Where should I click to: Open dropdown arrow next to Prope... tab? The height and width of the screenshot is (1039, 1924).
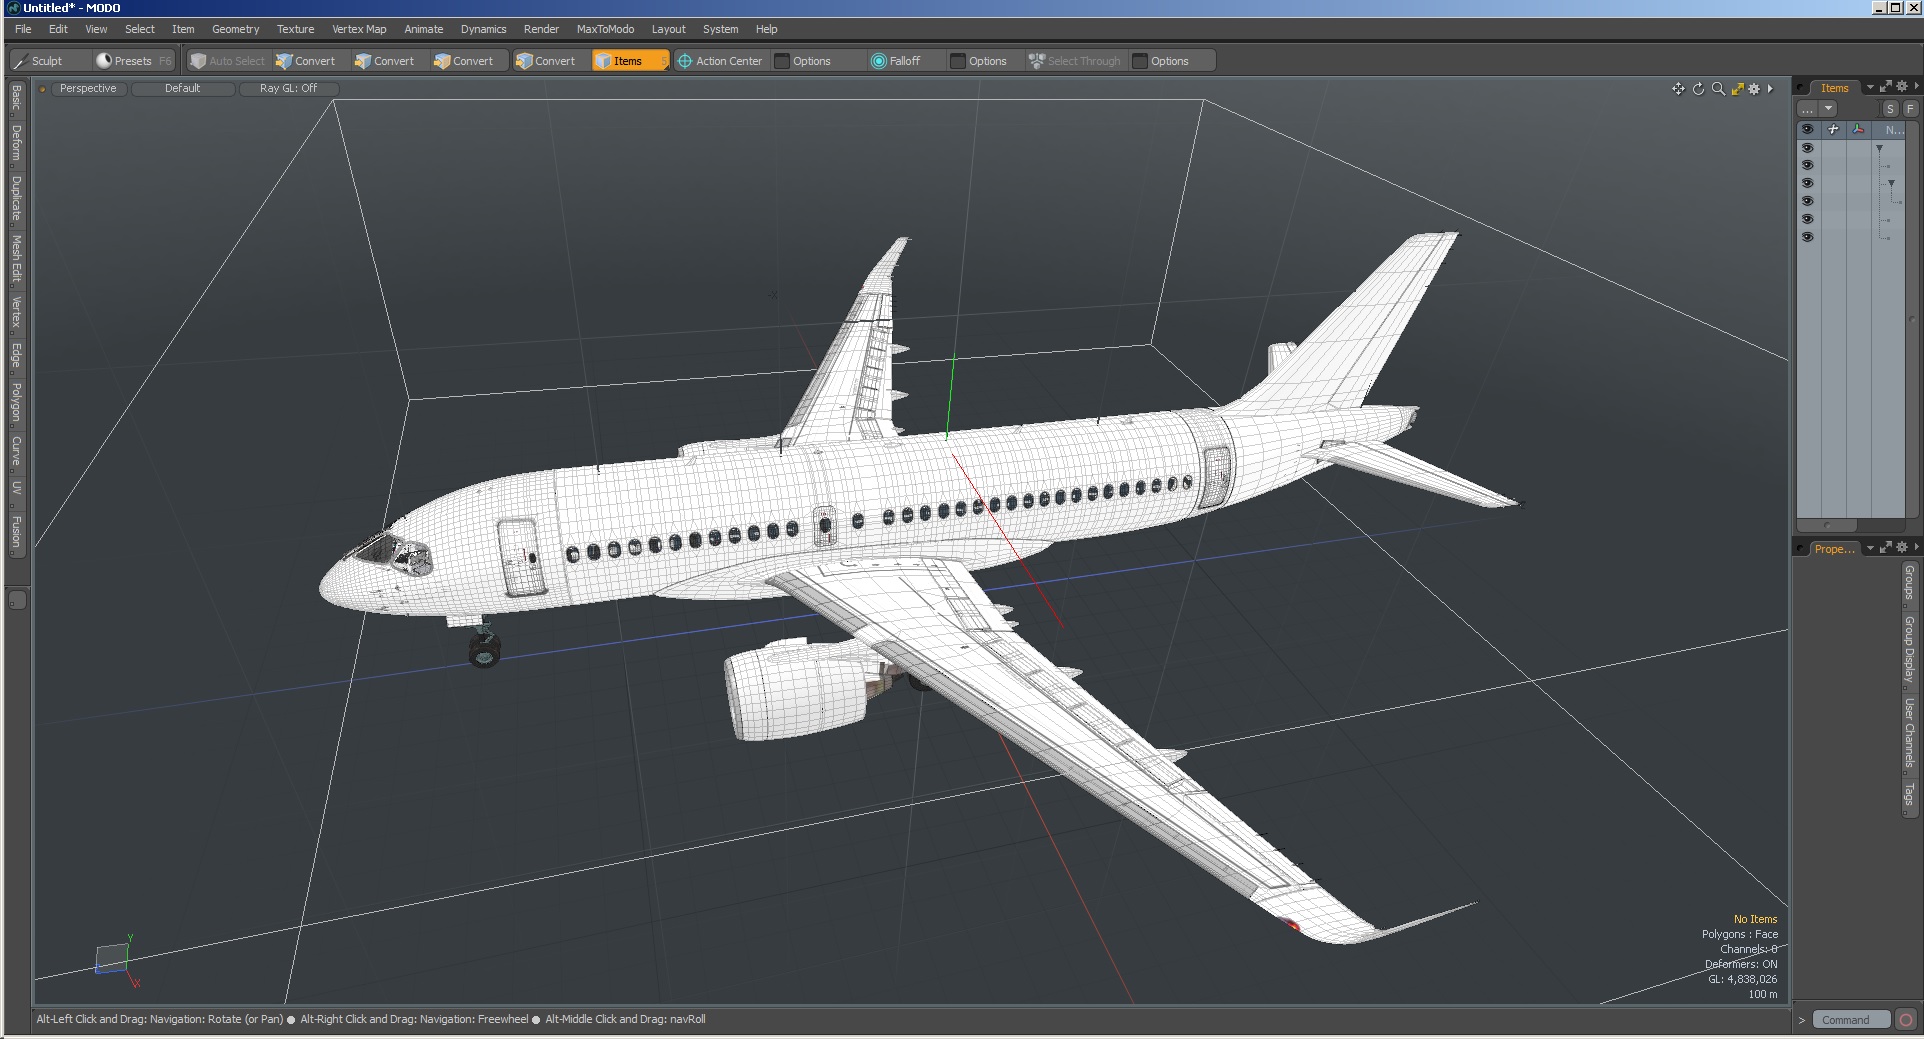click(x=1870, y=548)
